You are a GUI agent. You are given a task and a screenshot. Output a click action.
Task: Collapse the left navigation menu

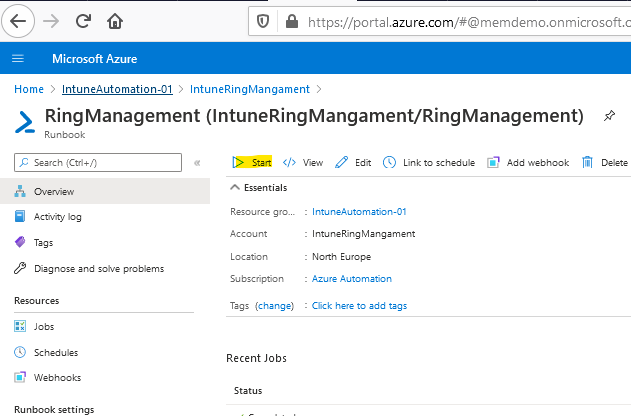coord(197,163)
